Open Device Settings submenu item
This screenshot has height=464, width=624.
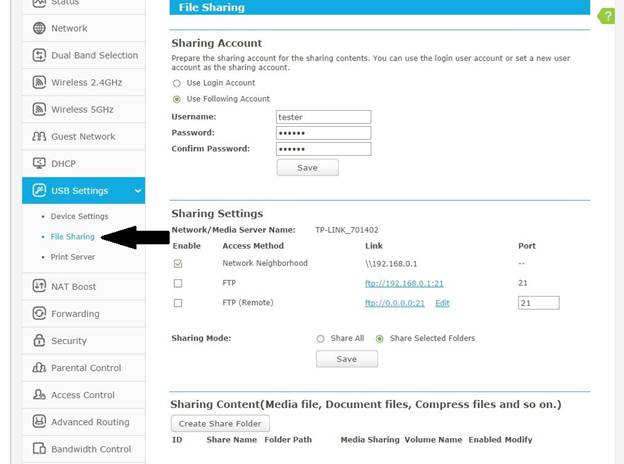point(79,216)
